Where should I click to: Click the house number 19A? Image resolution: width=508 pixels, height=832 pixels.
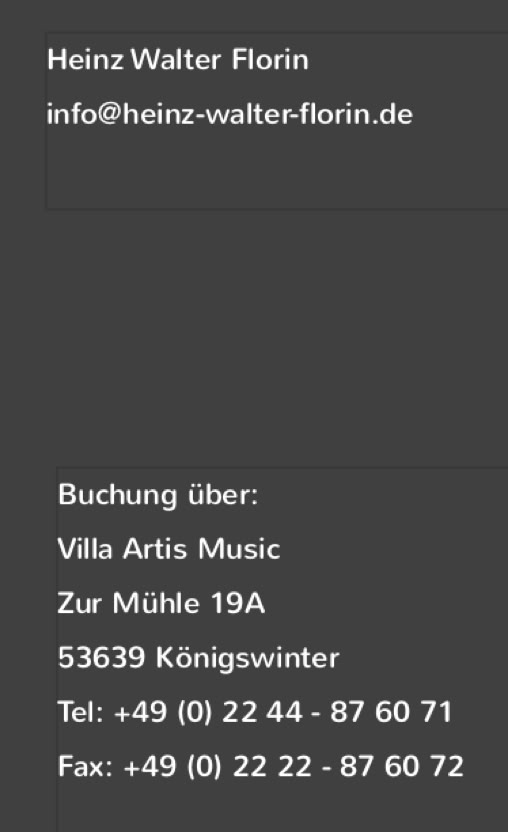point(237,603)
